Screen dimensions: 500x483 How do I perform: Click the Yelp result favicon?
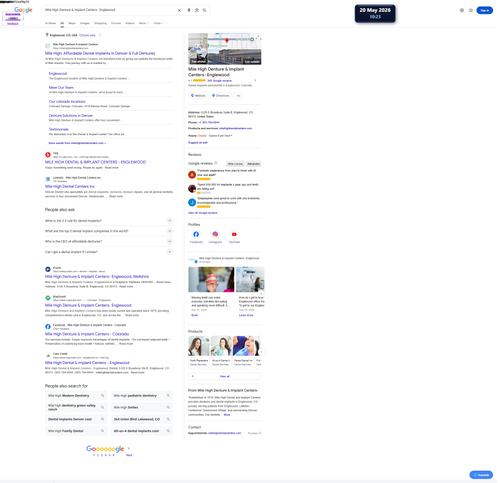(x=48, y=155)
